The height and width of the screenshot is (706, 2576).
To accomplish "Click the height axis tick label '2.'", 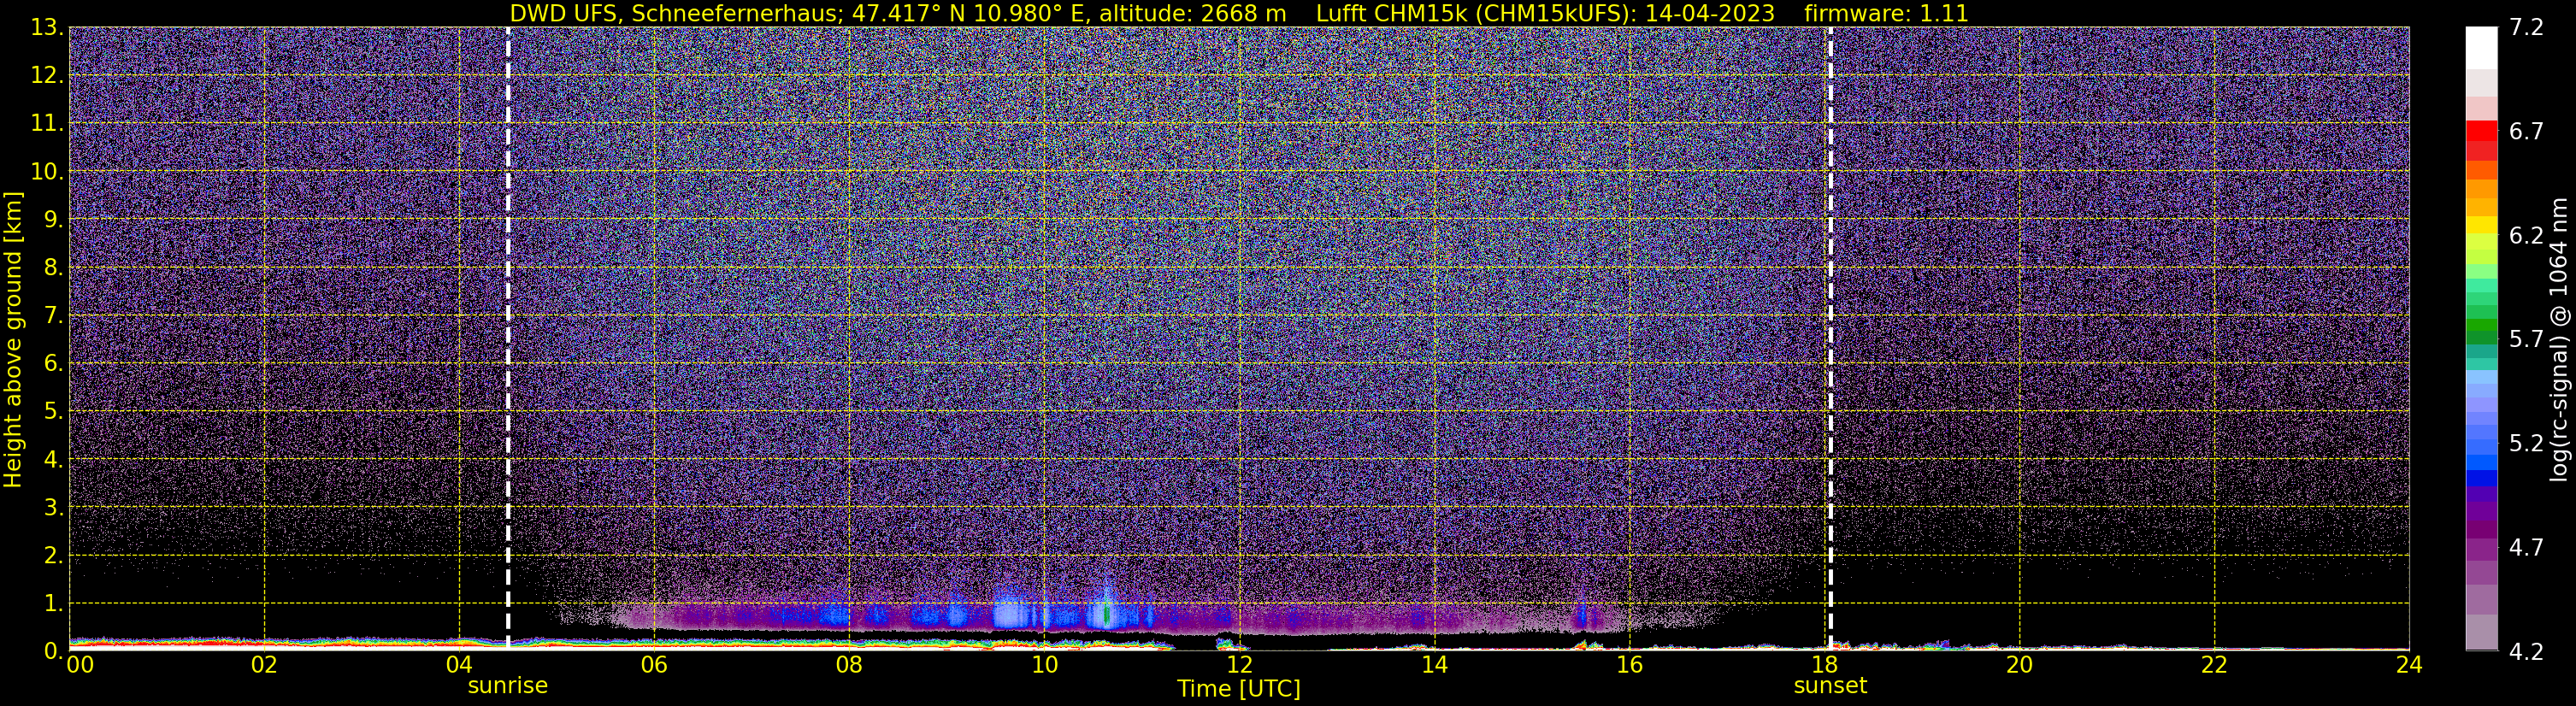I will coord(54,555).
